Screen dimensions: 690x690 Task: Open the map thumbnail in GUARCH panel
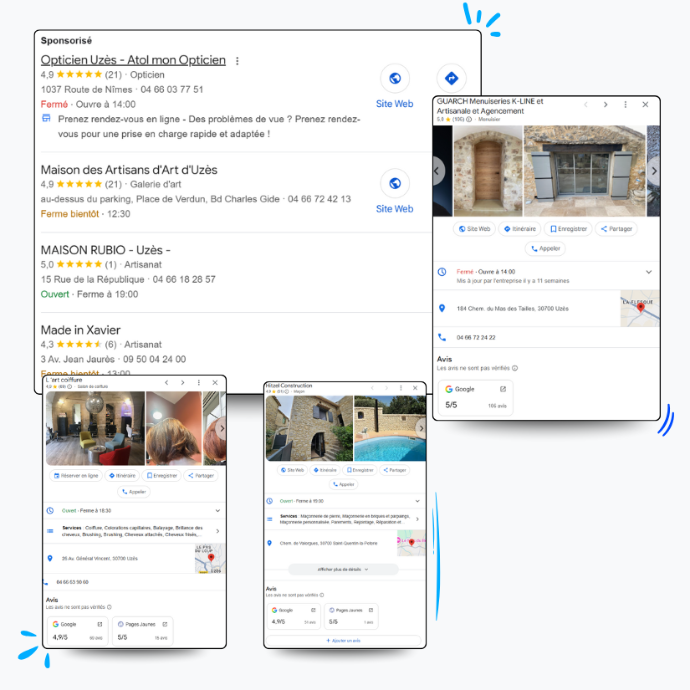tap(640, 308)
